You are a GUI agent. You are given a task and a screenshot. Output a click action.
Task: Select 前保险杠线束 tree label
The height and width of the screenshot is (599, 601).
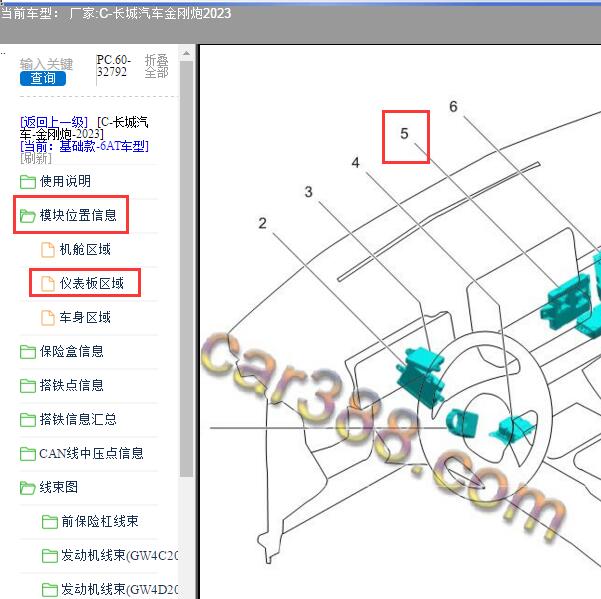tap(100, 522)
